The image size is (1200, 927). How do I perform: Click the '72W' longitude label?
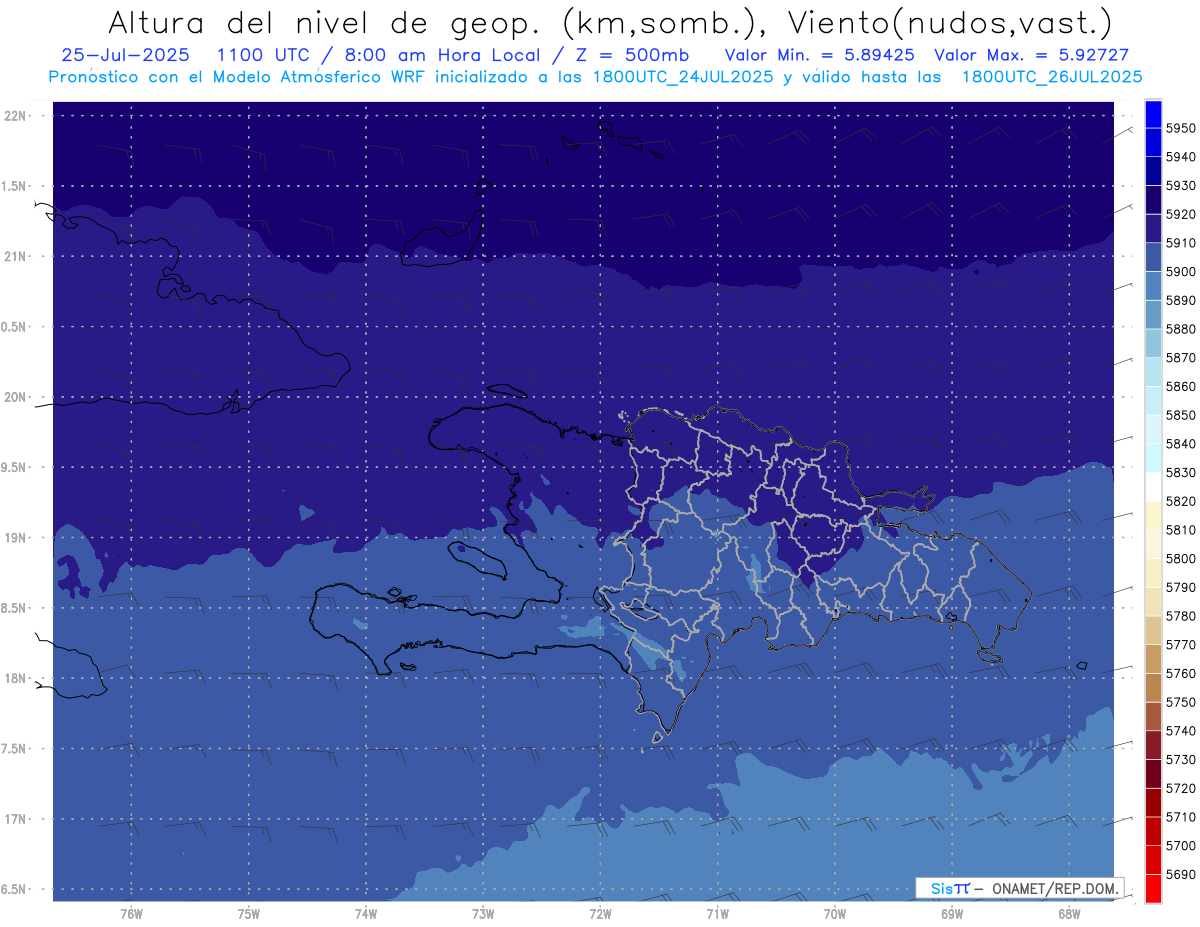(x=600, y=914)
